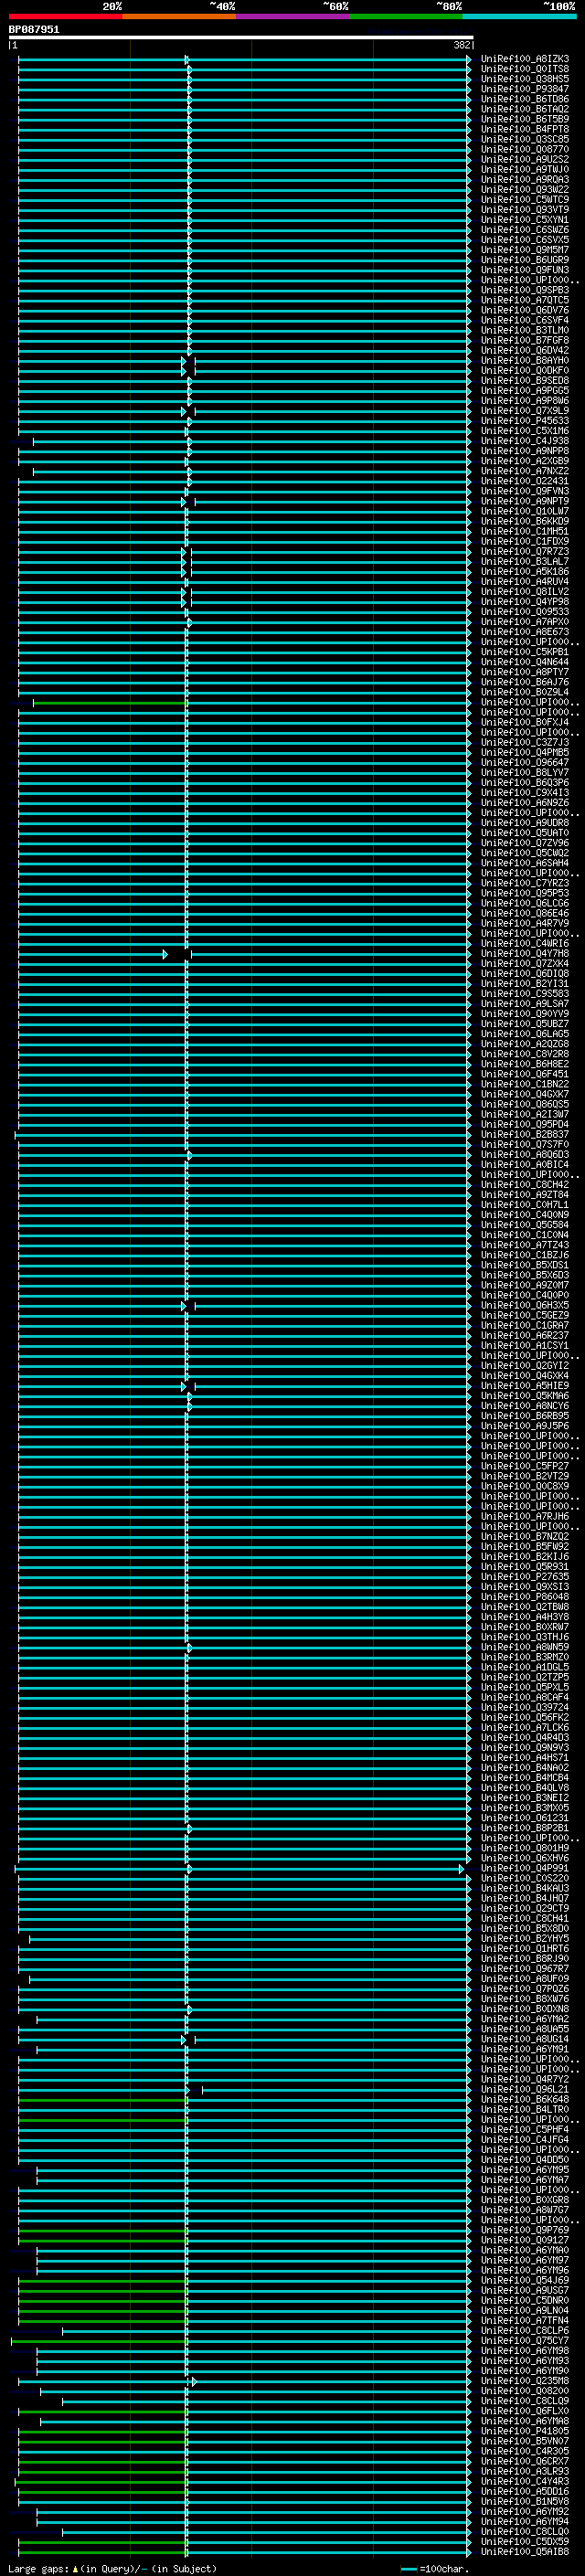Click the UniRef100_B3TLM0 label
Viewport: 585px width, 2576px height.
click(x=525, y=330)
